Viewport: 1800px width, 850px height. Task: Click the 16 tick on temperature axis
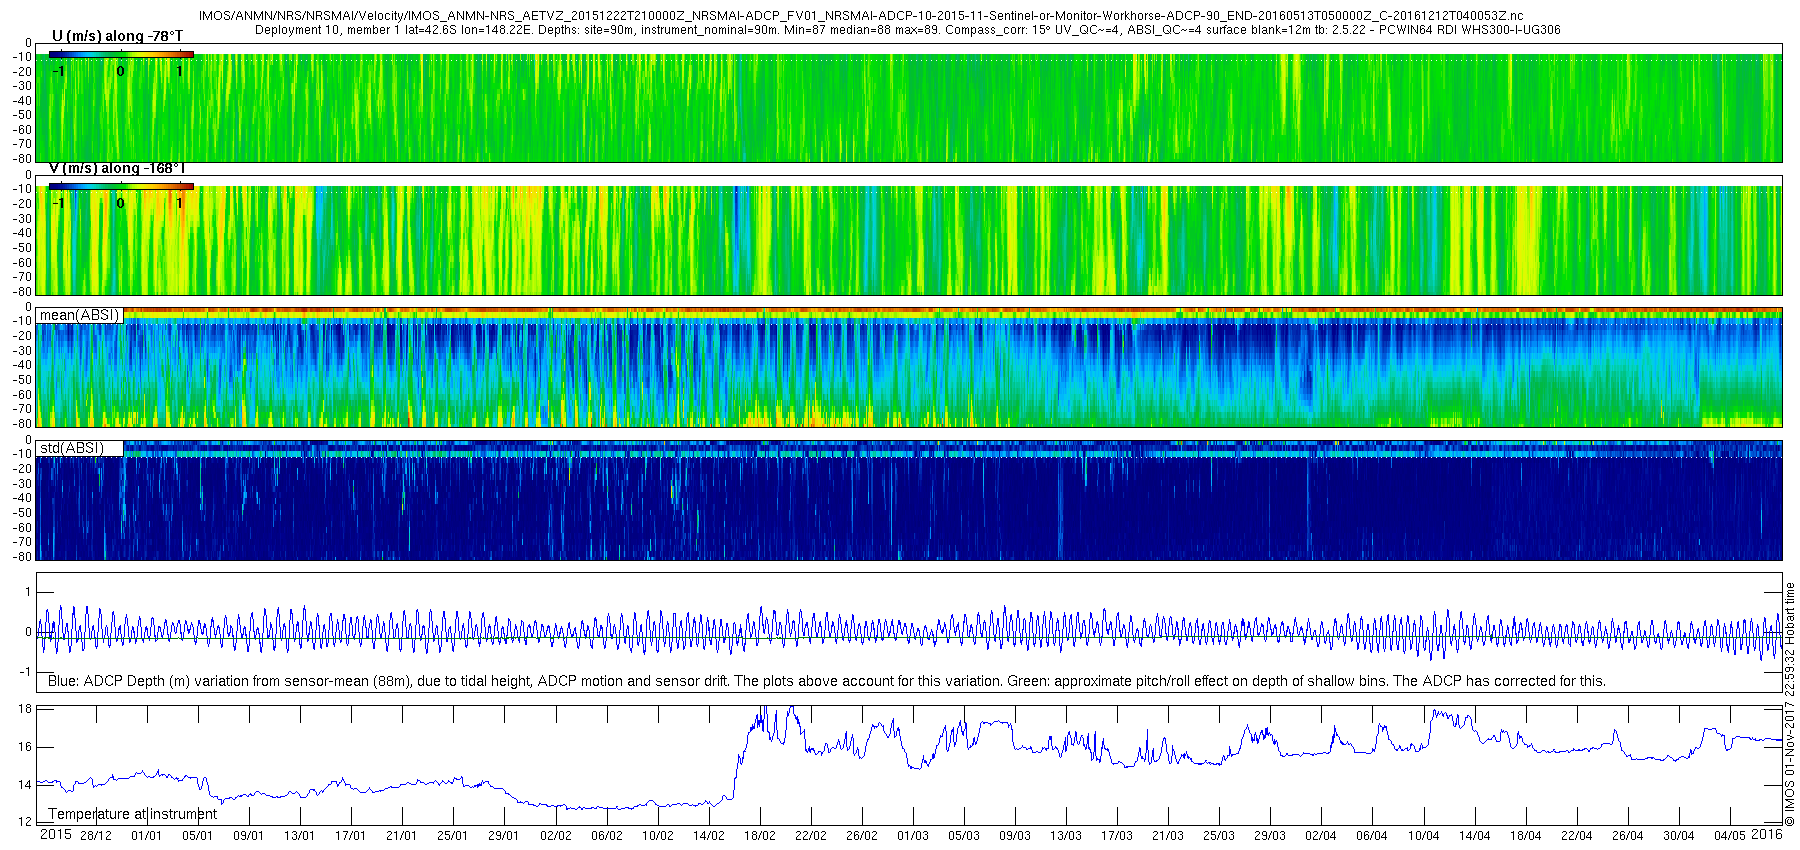coord(26,747)
